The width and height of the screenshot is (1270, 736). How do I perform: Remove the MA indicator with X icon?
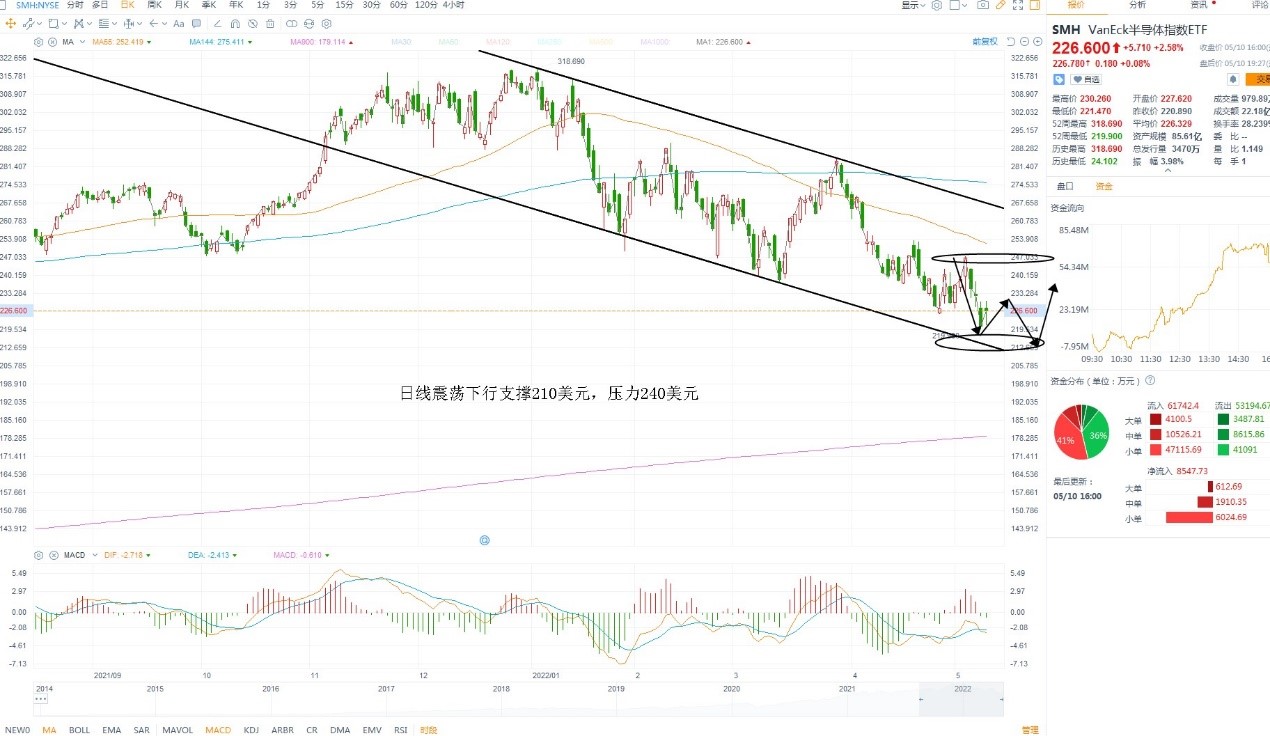52,42
